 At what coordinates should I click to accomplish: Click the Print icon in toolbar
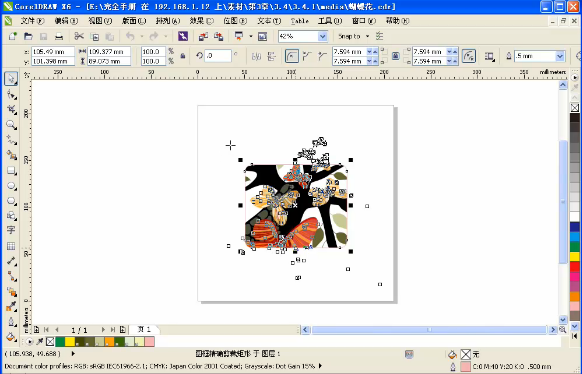tap(59, 36)
